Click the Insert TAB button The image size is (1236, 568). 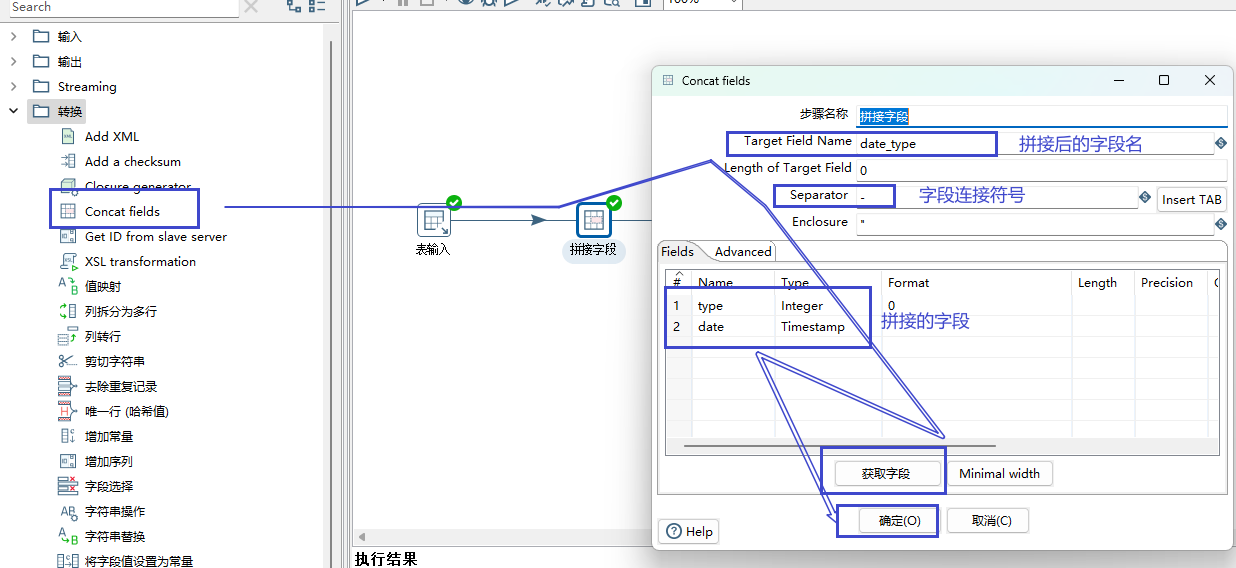pos(1191,200)
